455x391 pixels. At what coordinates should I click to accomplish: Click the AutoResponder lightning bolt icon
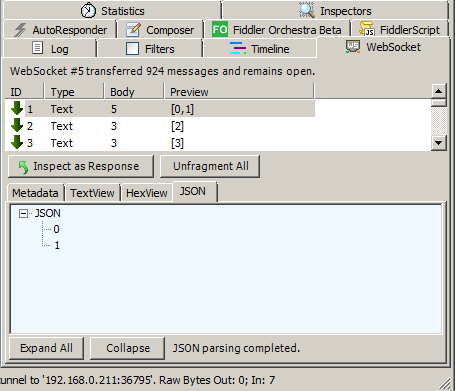[20, 30]
